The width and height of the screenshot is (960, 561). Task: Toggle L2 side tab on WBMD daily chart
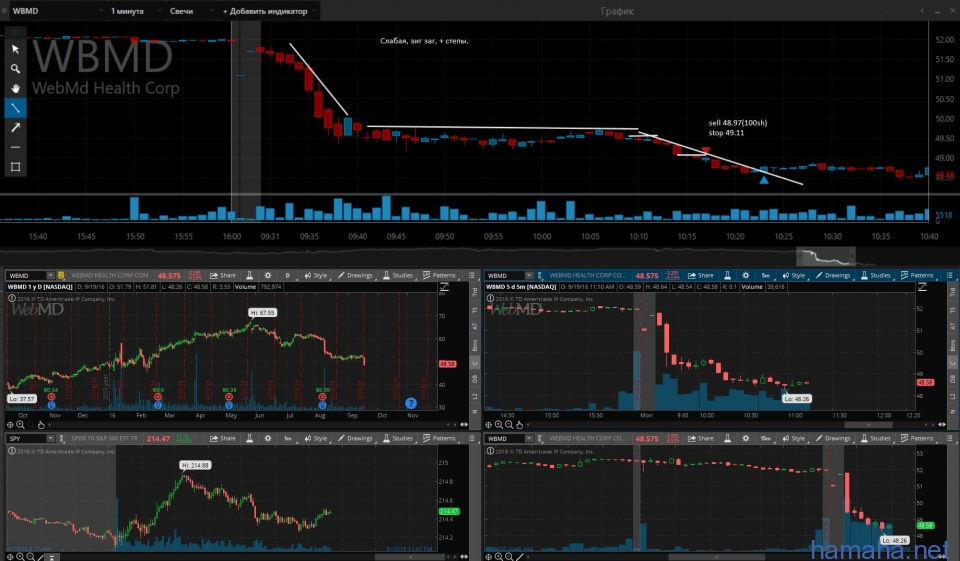click(x=474, y=396)
